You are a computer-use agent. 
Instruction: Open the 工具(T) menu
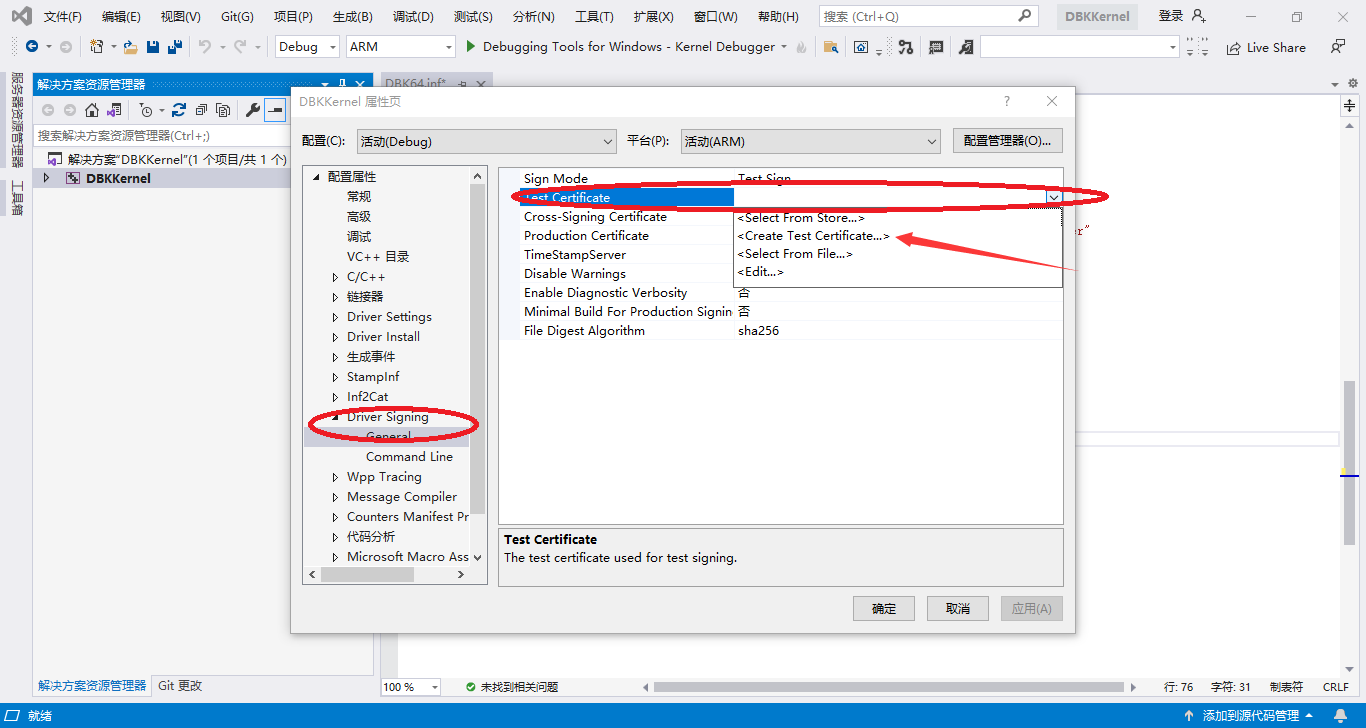594,16
